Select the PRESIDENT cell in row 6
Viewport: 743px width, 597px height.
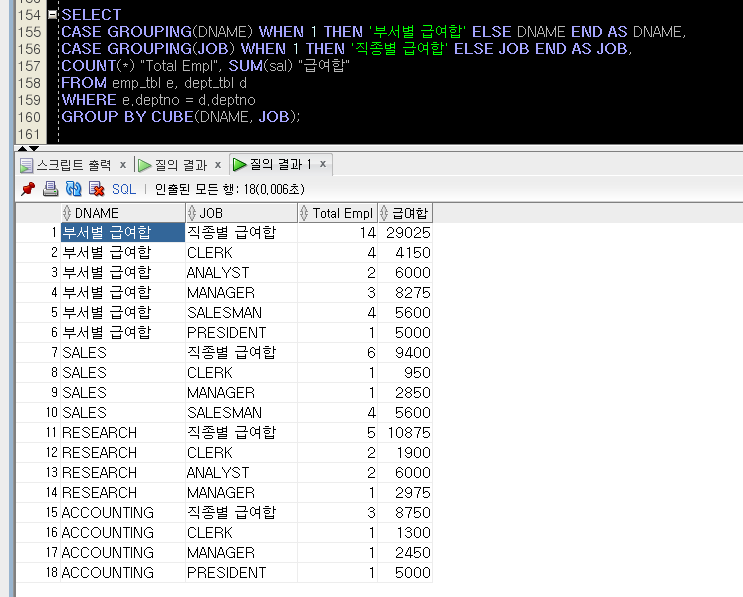tap(242, 333)
